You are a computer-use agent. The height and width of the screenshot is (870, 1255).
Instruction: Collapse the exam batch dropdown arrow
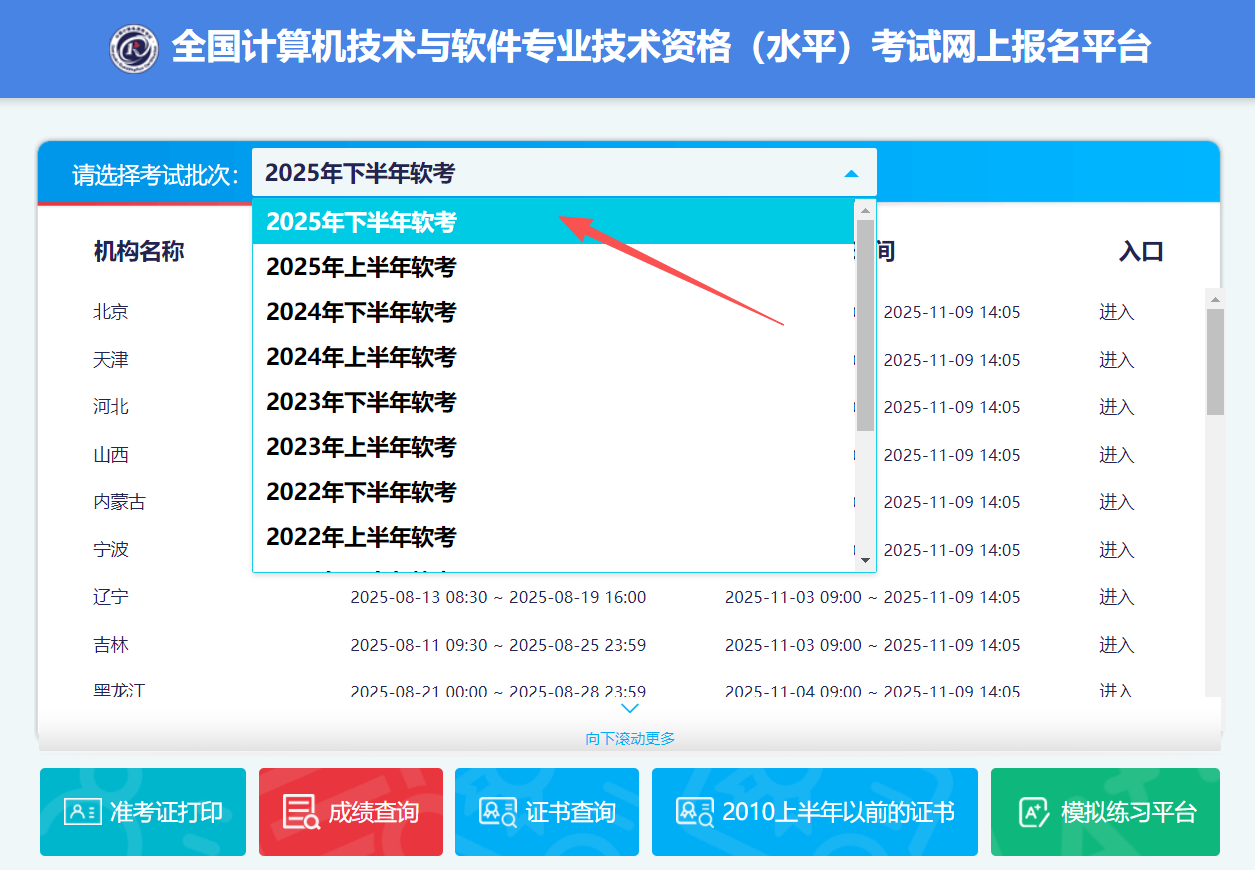pyautogui.click(x=851, y=174)
